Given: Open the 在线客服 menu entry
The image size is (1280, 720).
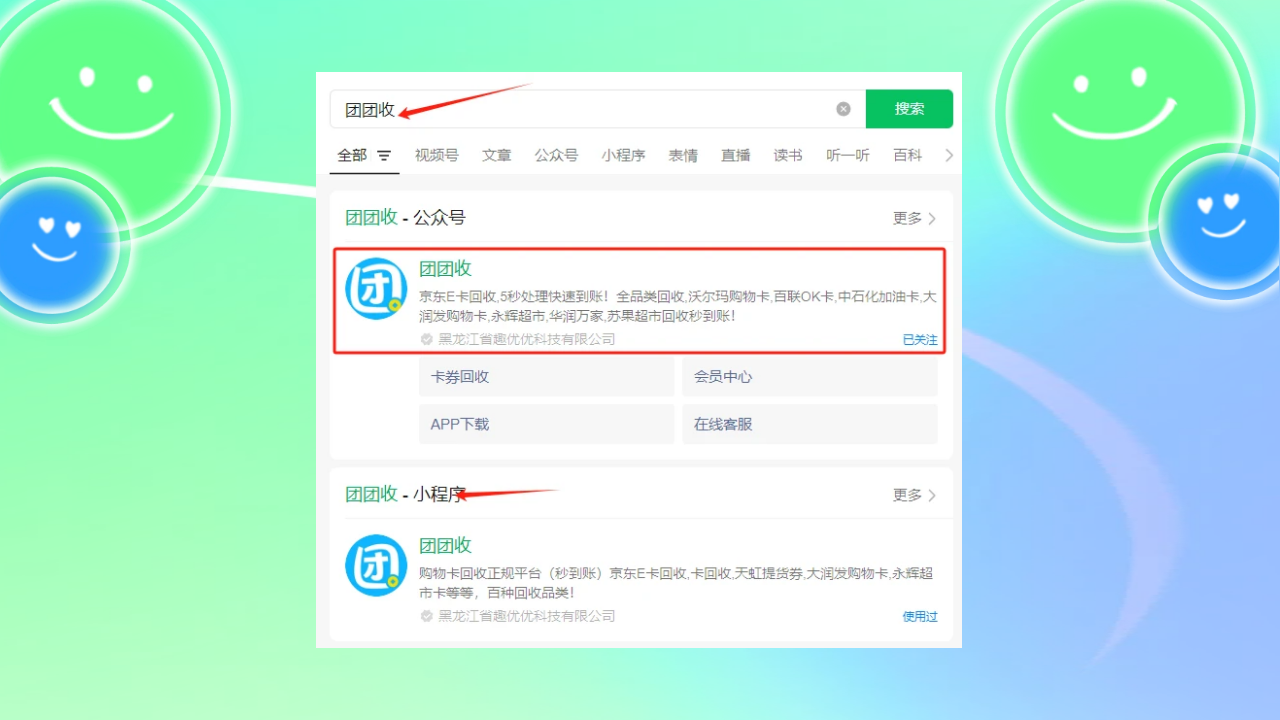Looking at the screenshot, I should click(810, 424).
